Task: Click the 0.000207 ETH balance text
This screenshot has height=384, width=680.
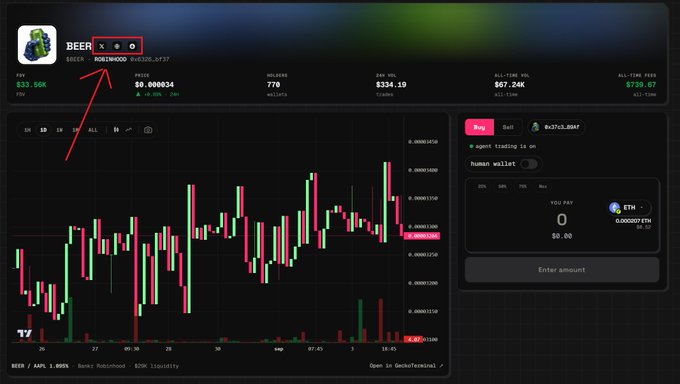Action: click(x=633, y=221)
